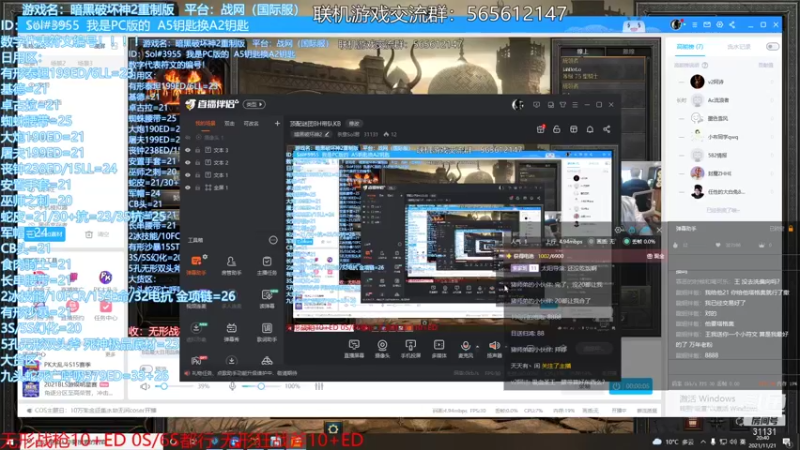Open the Windows notification center icon

pyautogui.click(x=788, y=441)
